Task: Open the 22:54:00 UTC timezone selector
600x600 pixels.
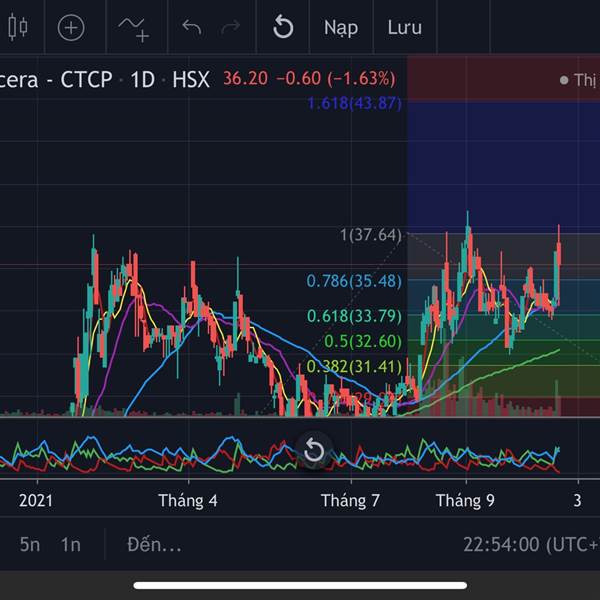Action: 529,545
